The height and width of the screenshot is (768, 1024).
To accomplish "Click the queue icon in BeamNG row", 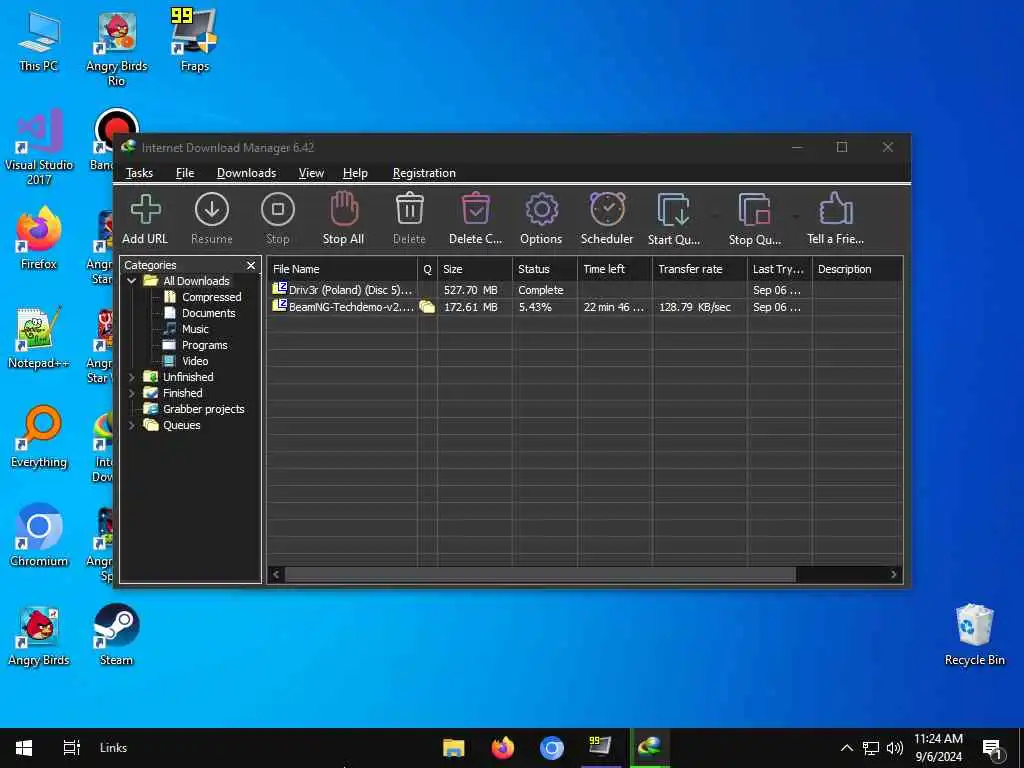I will tap(427, 307).
